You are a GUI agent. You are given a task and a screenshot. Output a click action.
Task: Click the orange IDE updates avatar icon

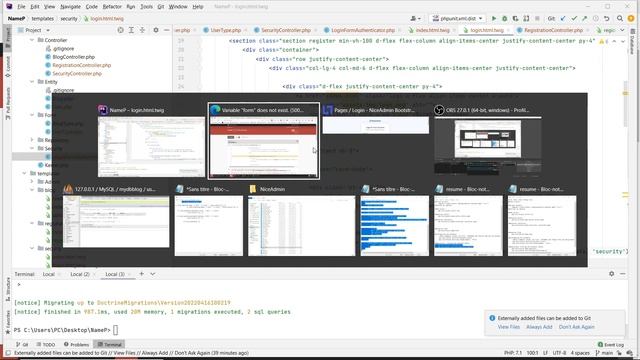631,18
